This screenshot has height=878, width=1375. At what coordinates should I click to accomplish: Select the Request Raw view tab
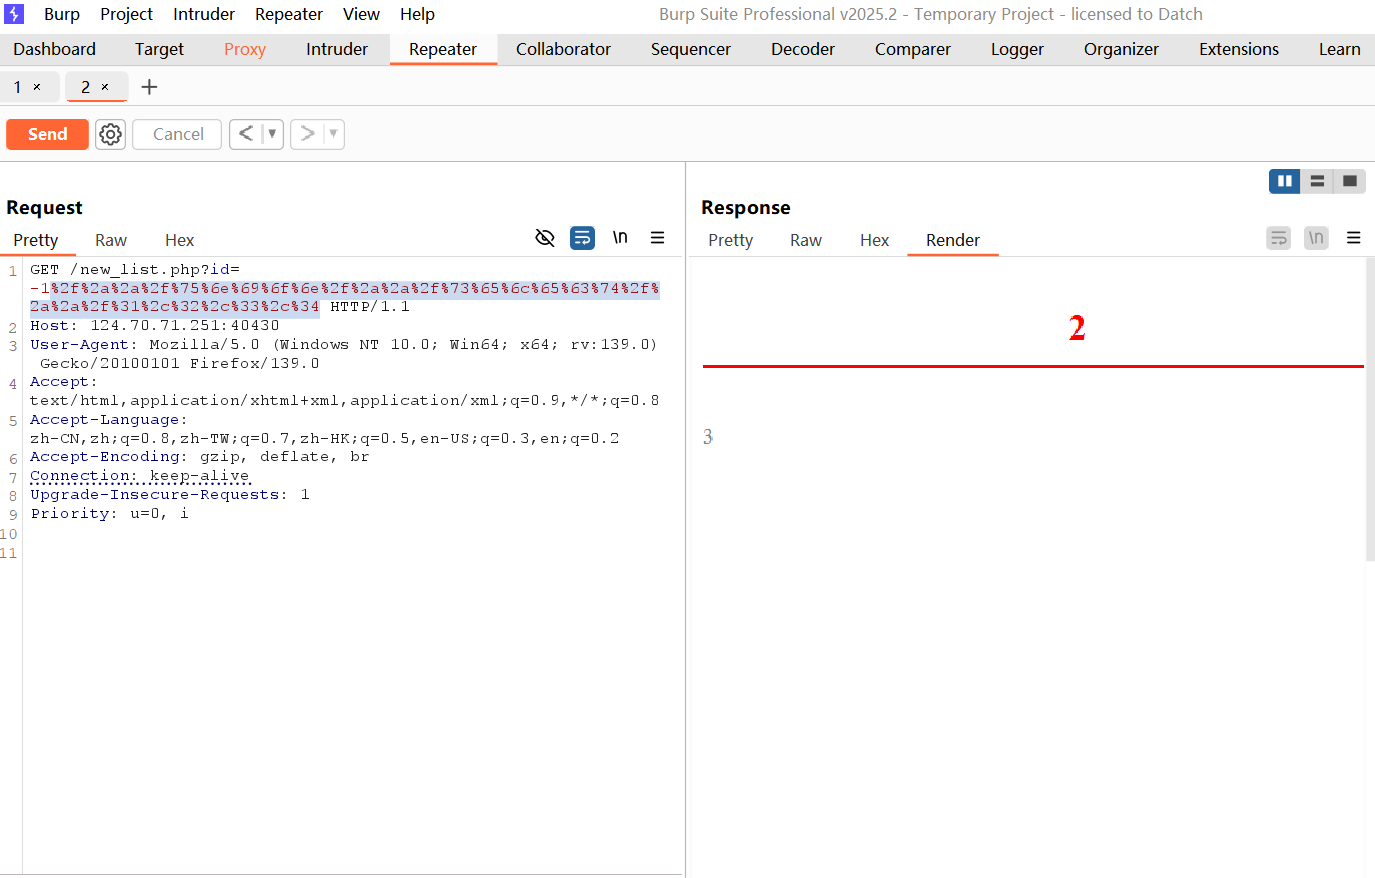(x=111, y=240)
